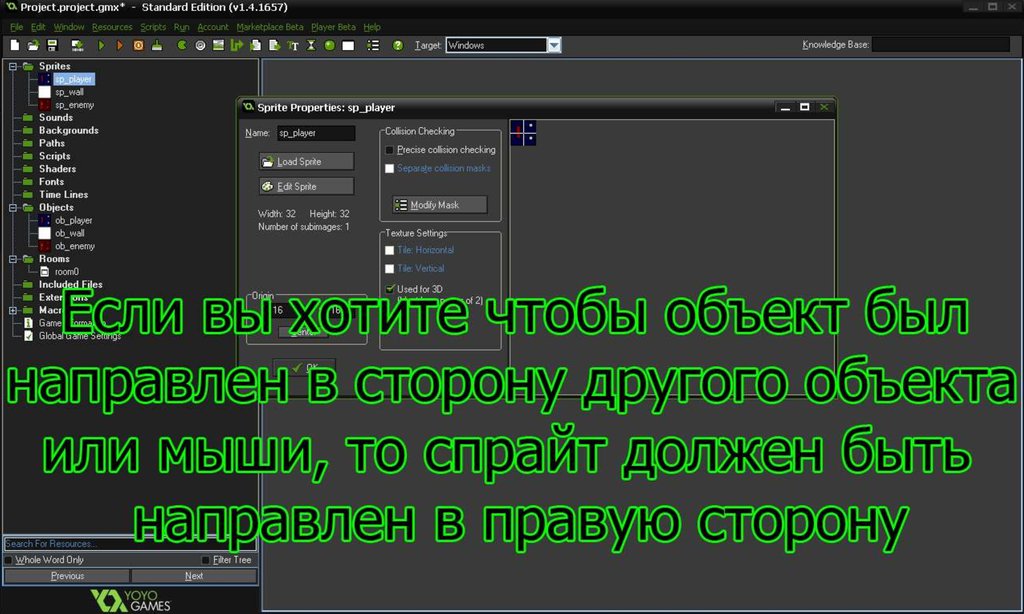Collapse the Objects tree folder
1024x614 pixels.
point(14,208)
